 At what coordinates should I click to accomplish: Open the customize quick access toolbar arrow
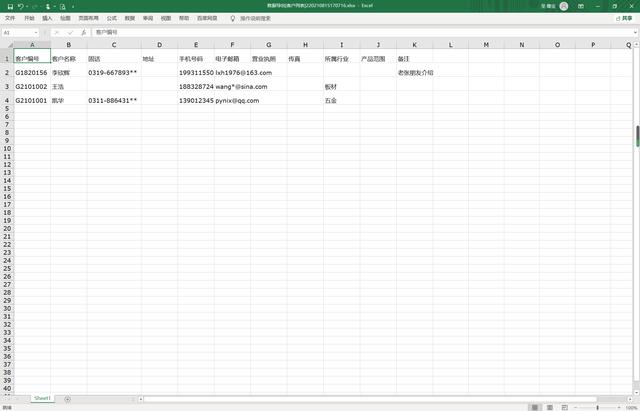(x=73, y=7)
